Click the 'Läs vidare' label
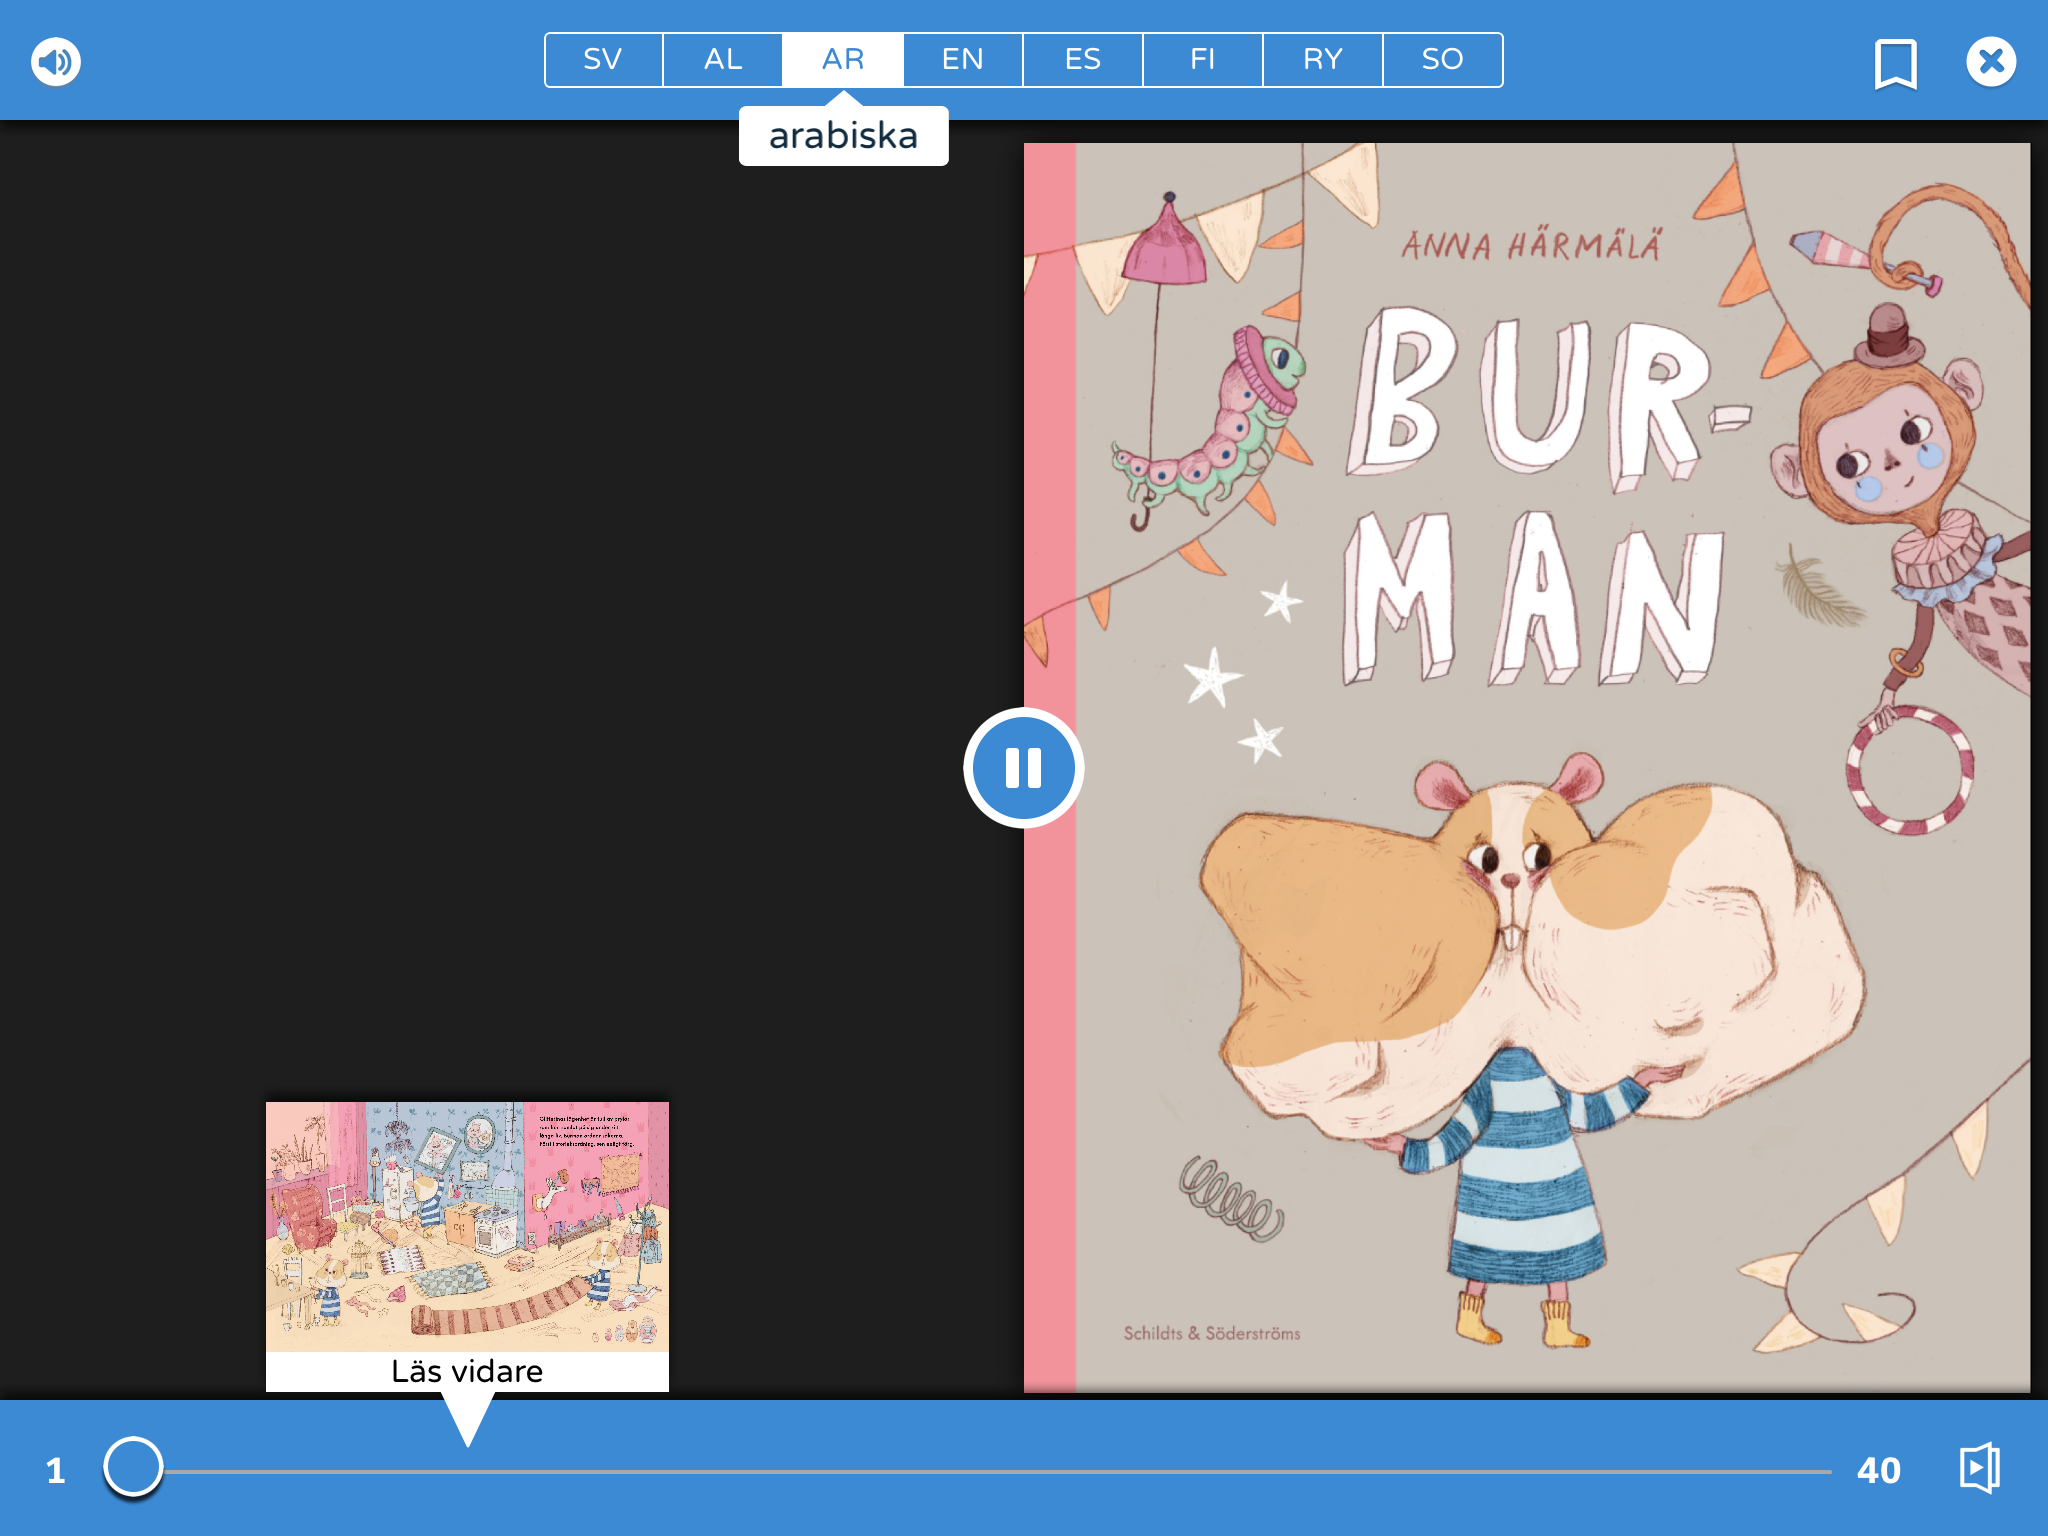Viewport: 2048px width, 1536px height. coord(467,1371)
